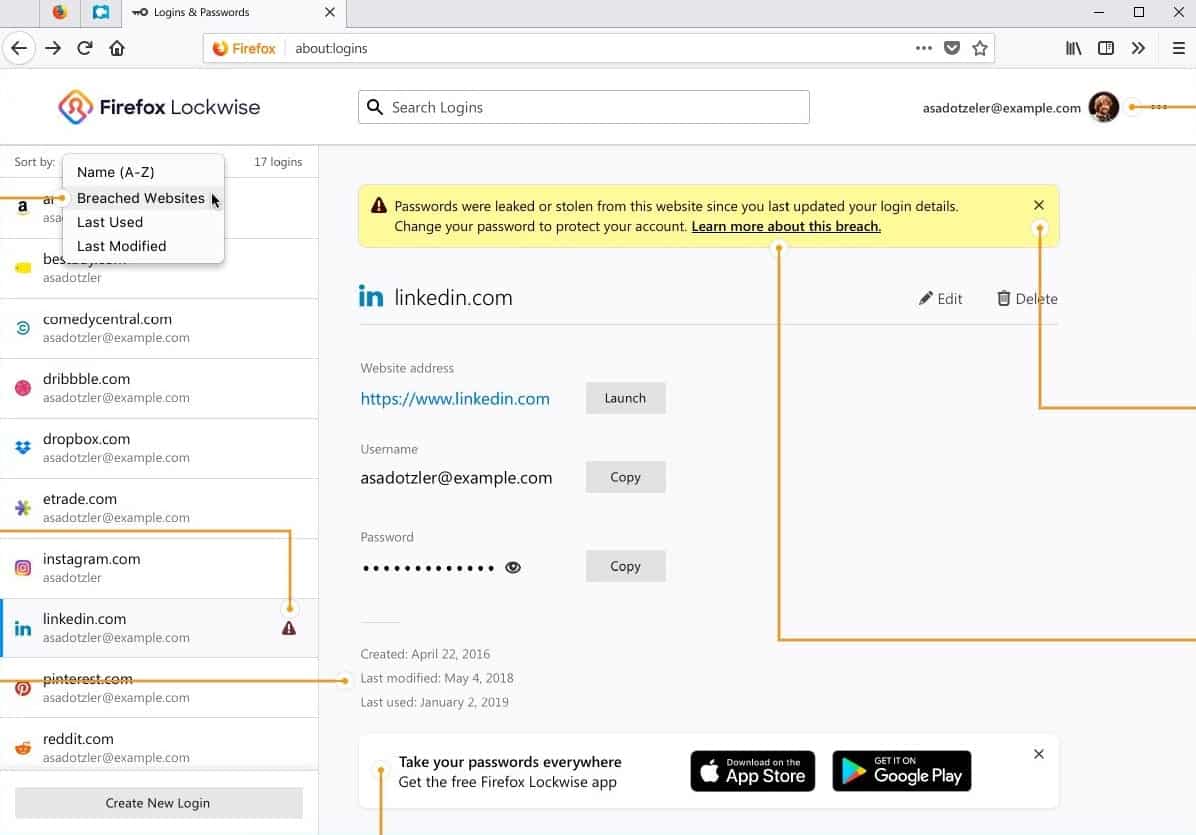
Task: Open the Learn more about this breach link
Action: (x=786, y=226)
